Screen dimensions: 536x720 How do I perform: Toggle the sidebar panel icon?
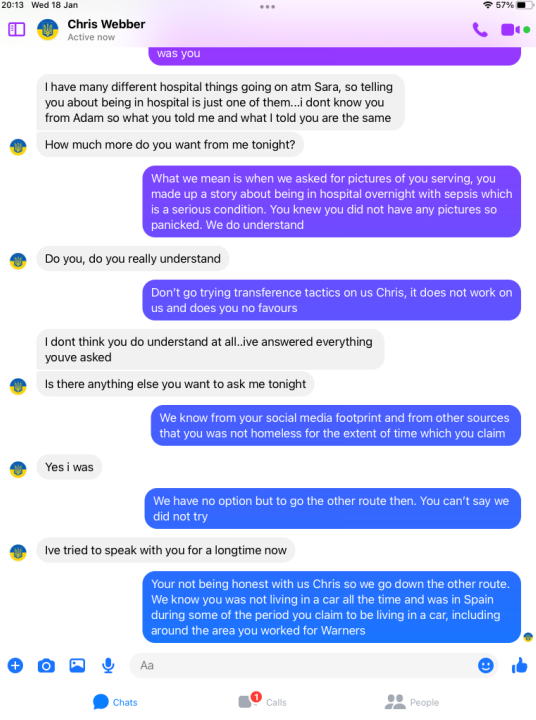17,30
